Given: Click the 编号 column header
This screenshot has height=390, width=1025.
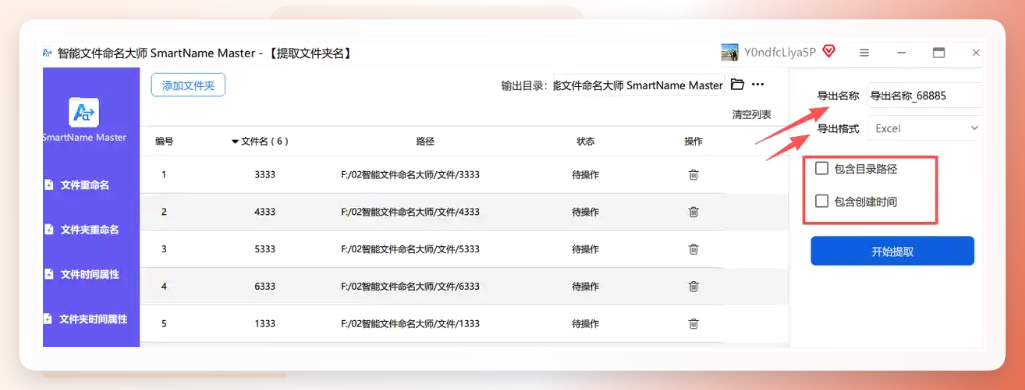Looking at the screenshot, I should pos(164,141).
